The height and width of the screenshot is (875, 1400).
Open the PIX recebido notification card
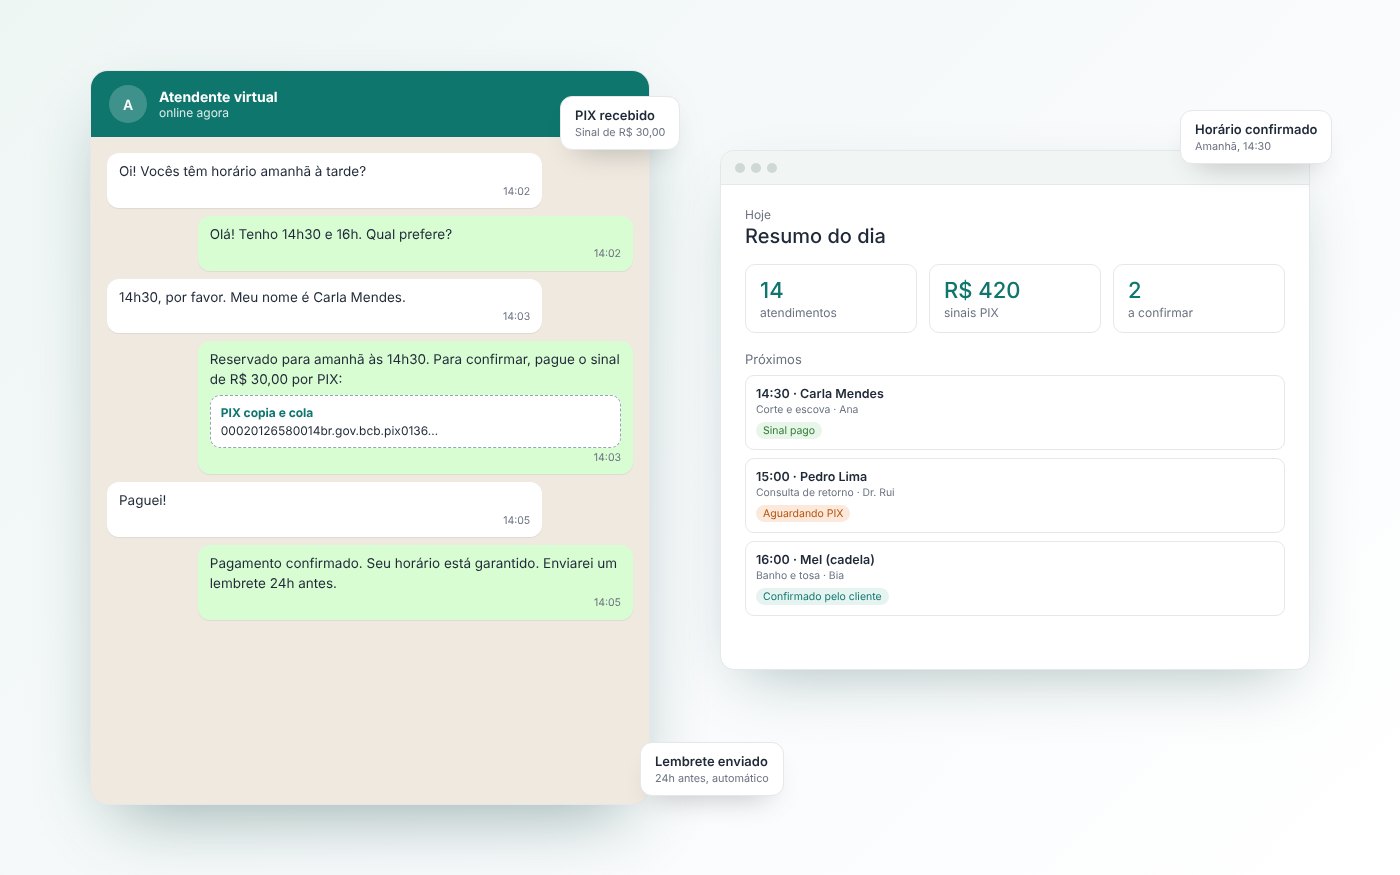pyautogui.click(x=620, y=123)
